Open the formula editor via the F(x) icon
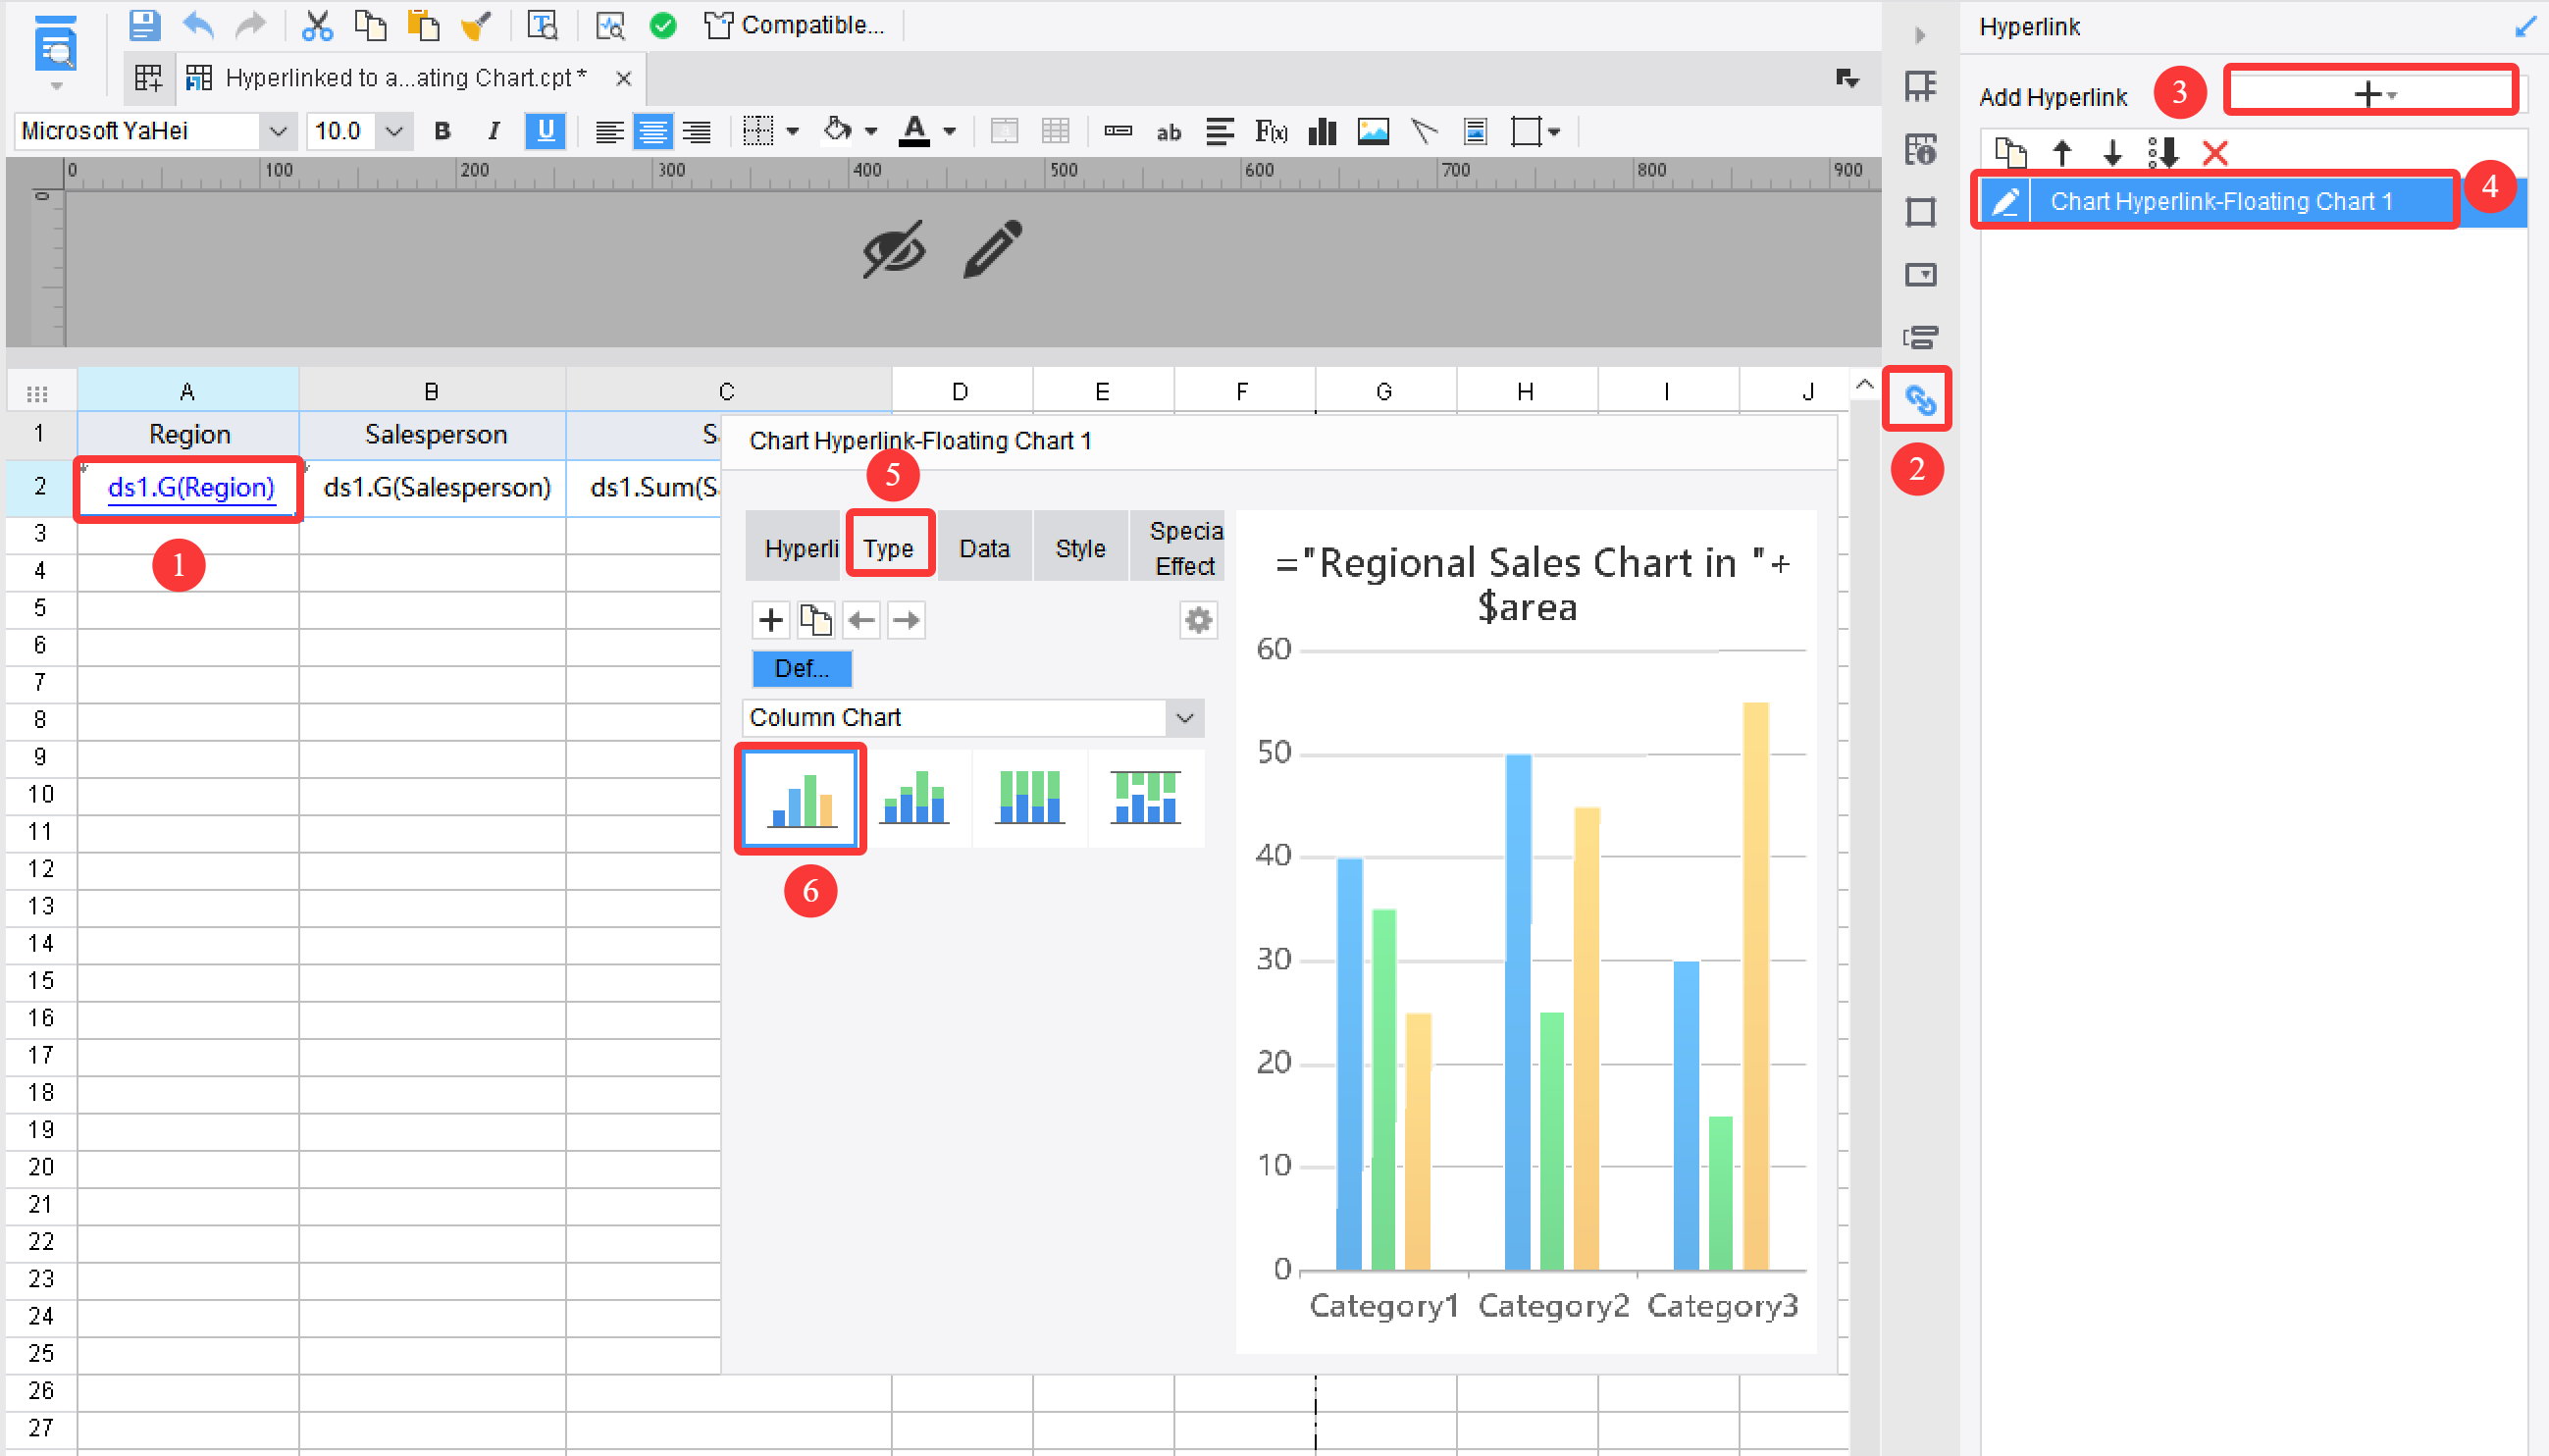Screen dimensions: 2549x1456 tap(1271, 131)
